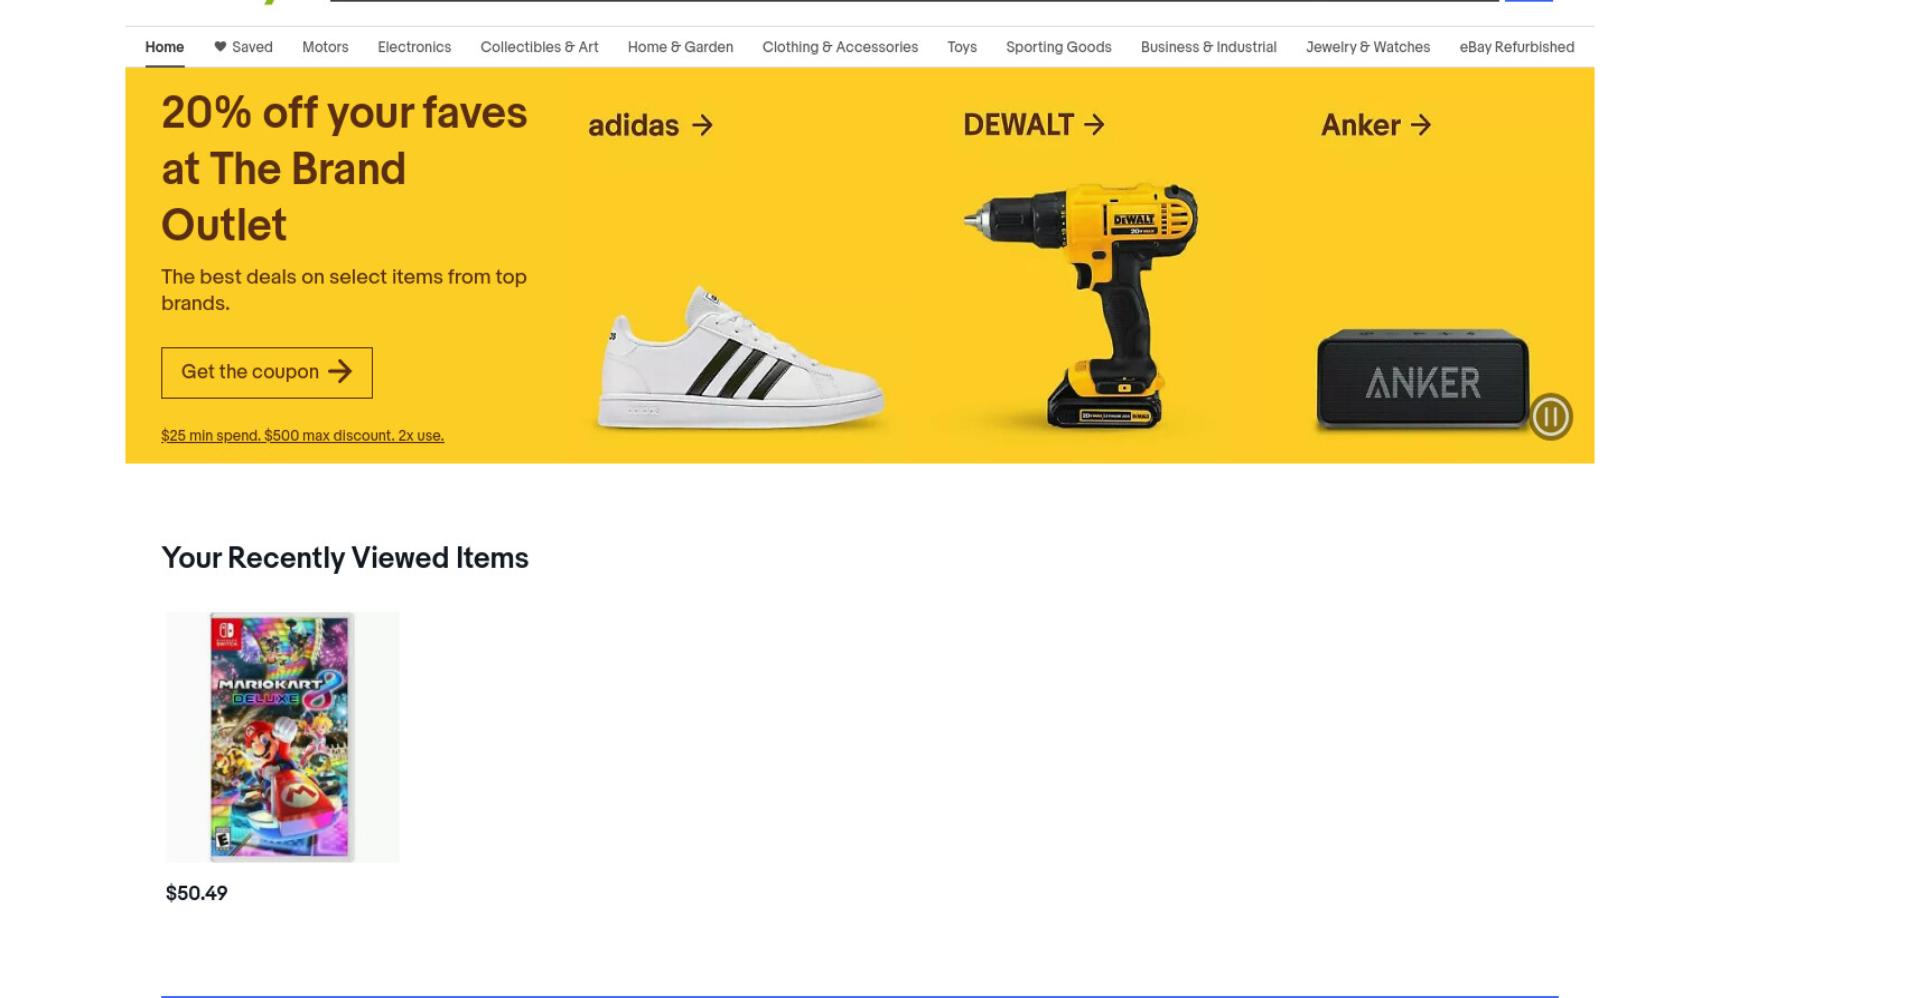Click the 20% off your faves headline
1920x998 pixels.
(x=344, y=169)
